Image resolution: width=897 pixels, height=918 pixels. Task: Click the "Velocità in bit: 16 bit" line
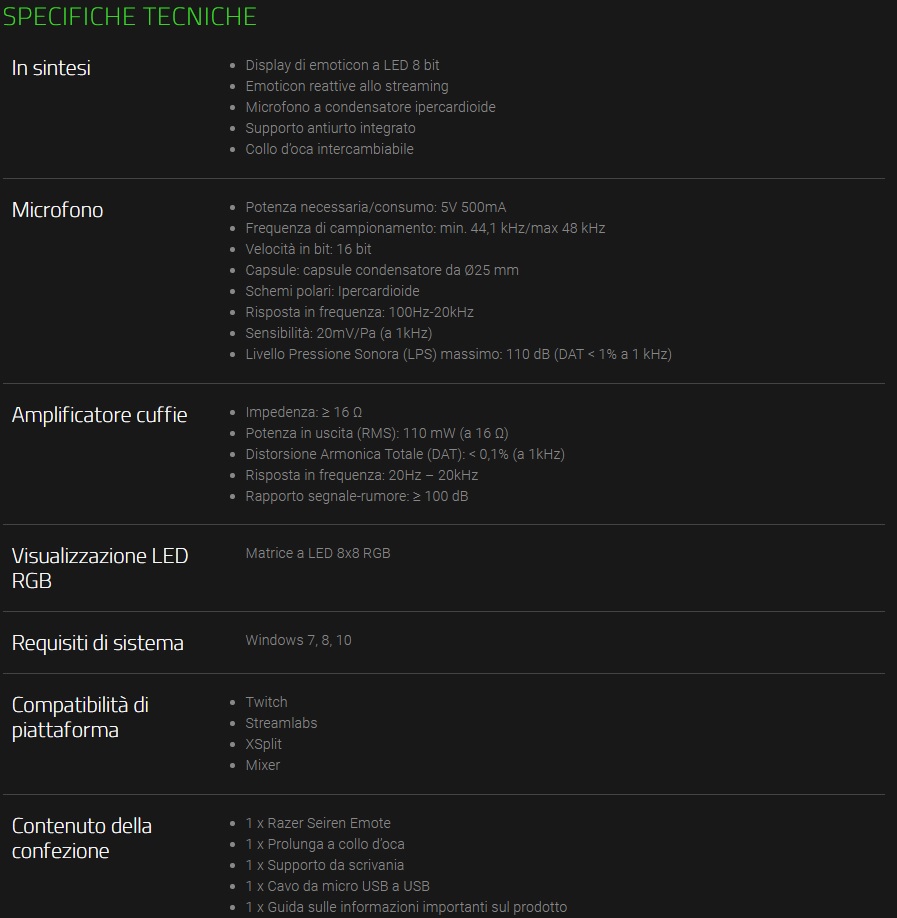(308, 249)
